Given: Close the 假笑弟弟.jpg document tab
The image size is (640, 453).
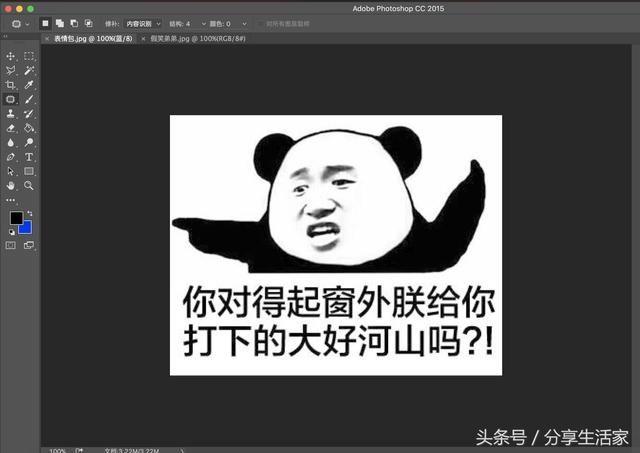Looking at the screenshot, I should click(143, 39).
